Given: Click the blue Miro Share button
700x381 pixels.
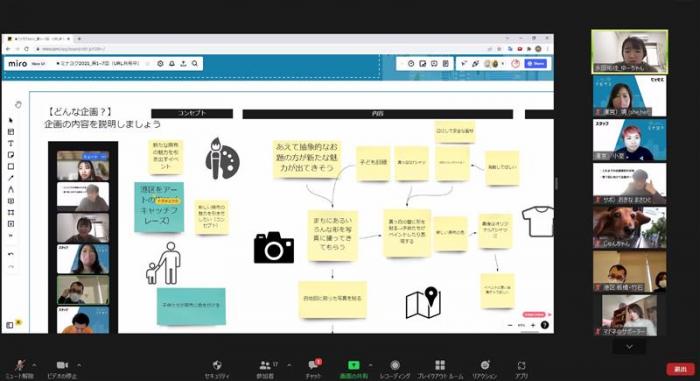Looking at the screenshot, I should pyautogui.click(x=536, y=64).
